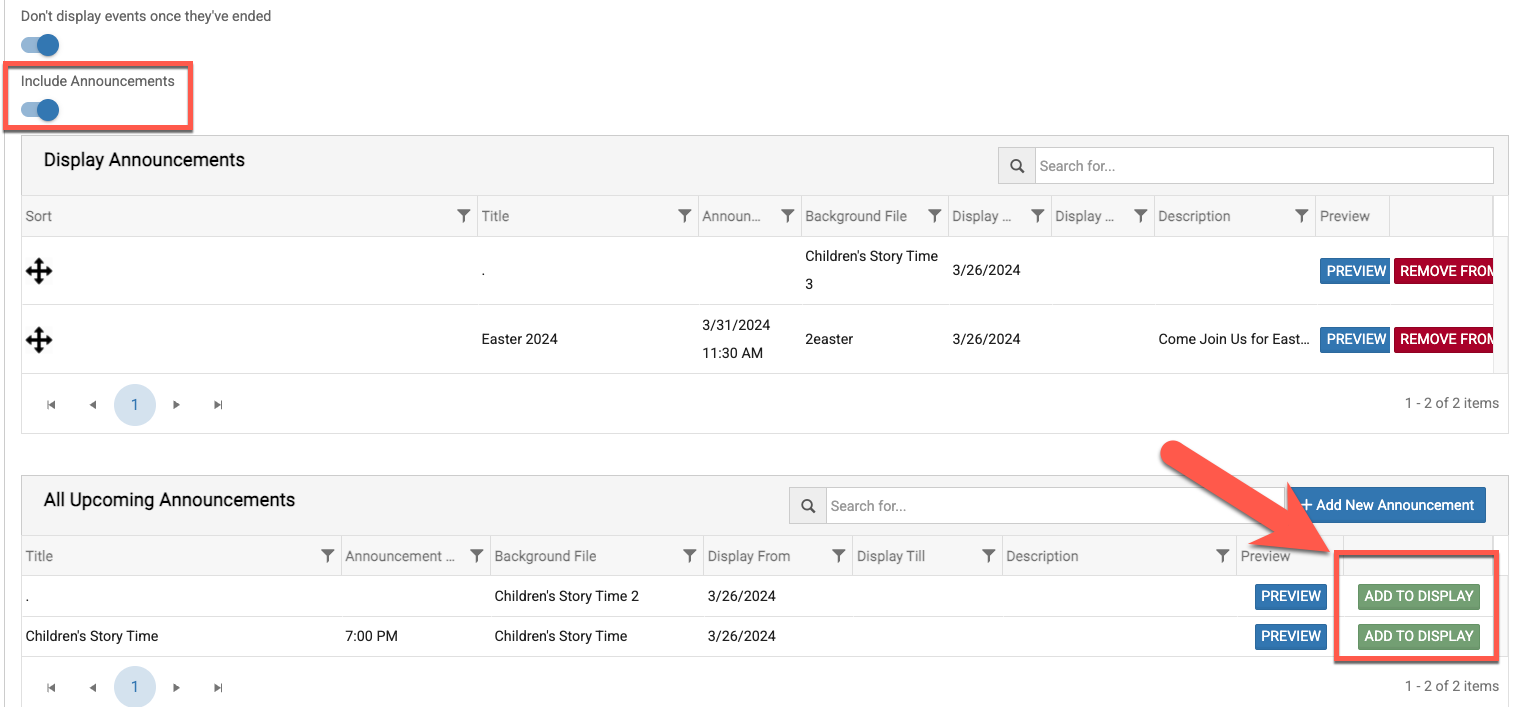
Task: Click filter icon on Display From column
Action: pyautogui.click(x=839, y=556)
